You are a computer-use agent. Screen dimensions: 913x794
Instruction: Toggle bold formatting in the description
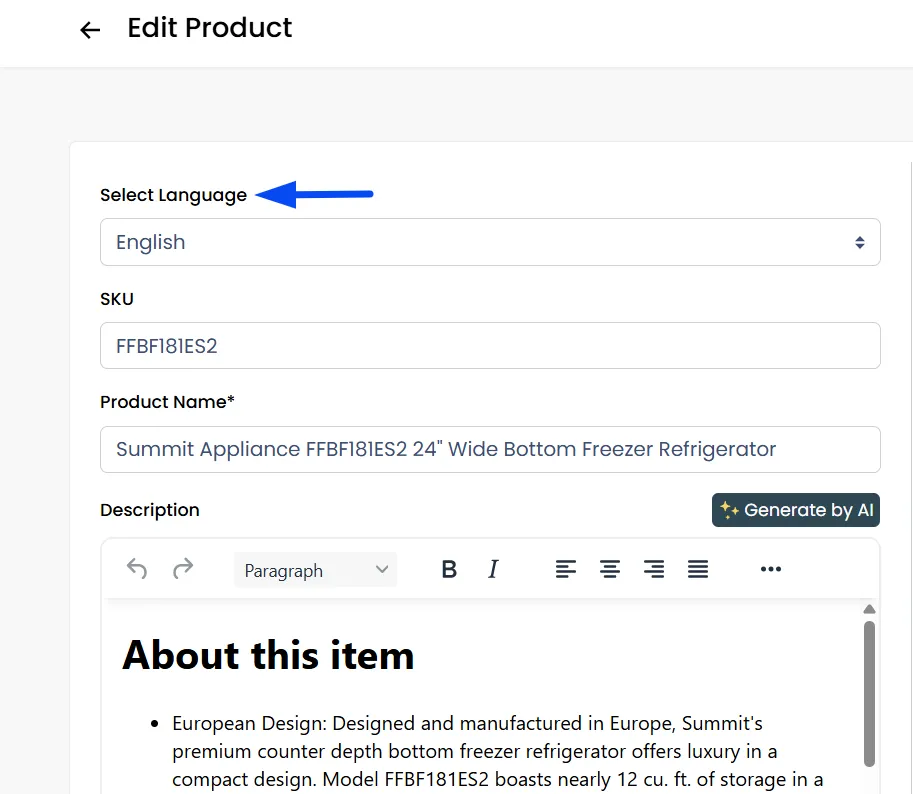(449, 569)
